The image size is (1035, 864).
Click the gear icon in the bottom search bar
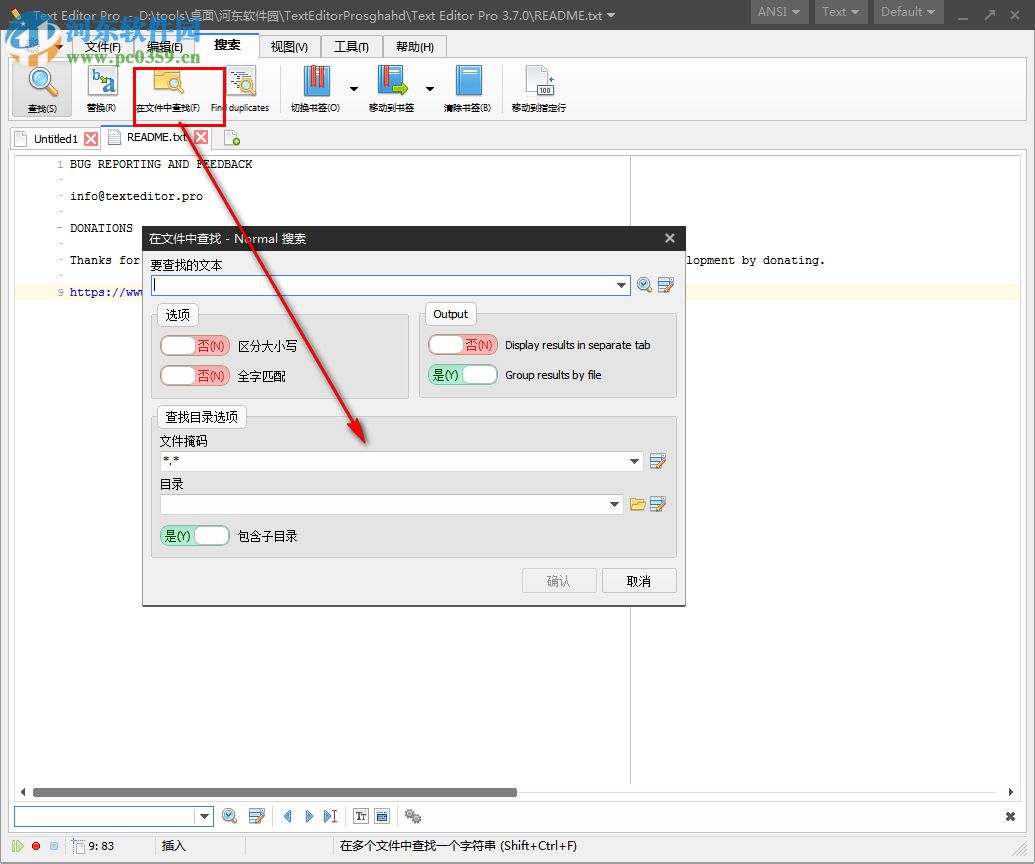[413, 816]
